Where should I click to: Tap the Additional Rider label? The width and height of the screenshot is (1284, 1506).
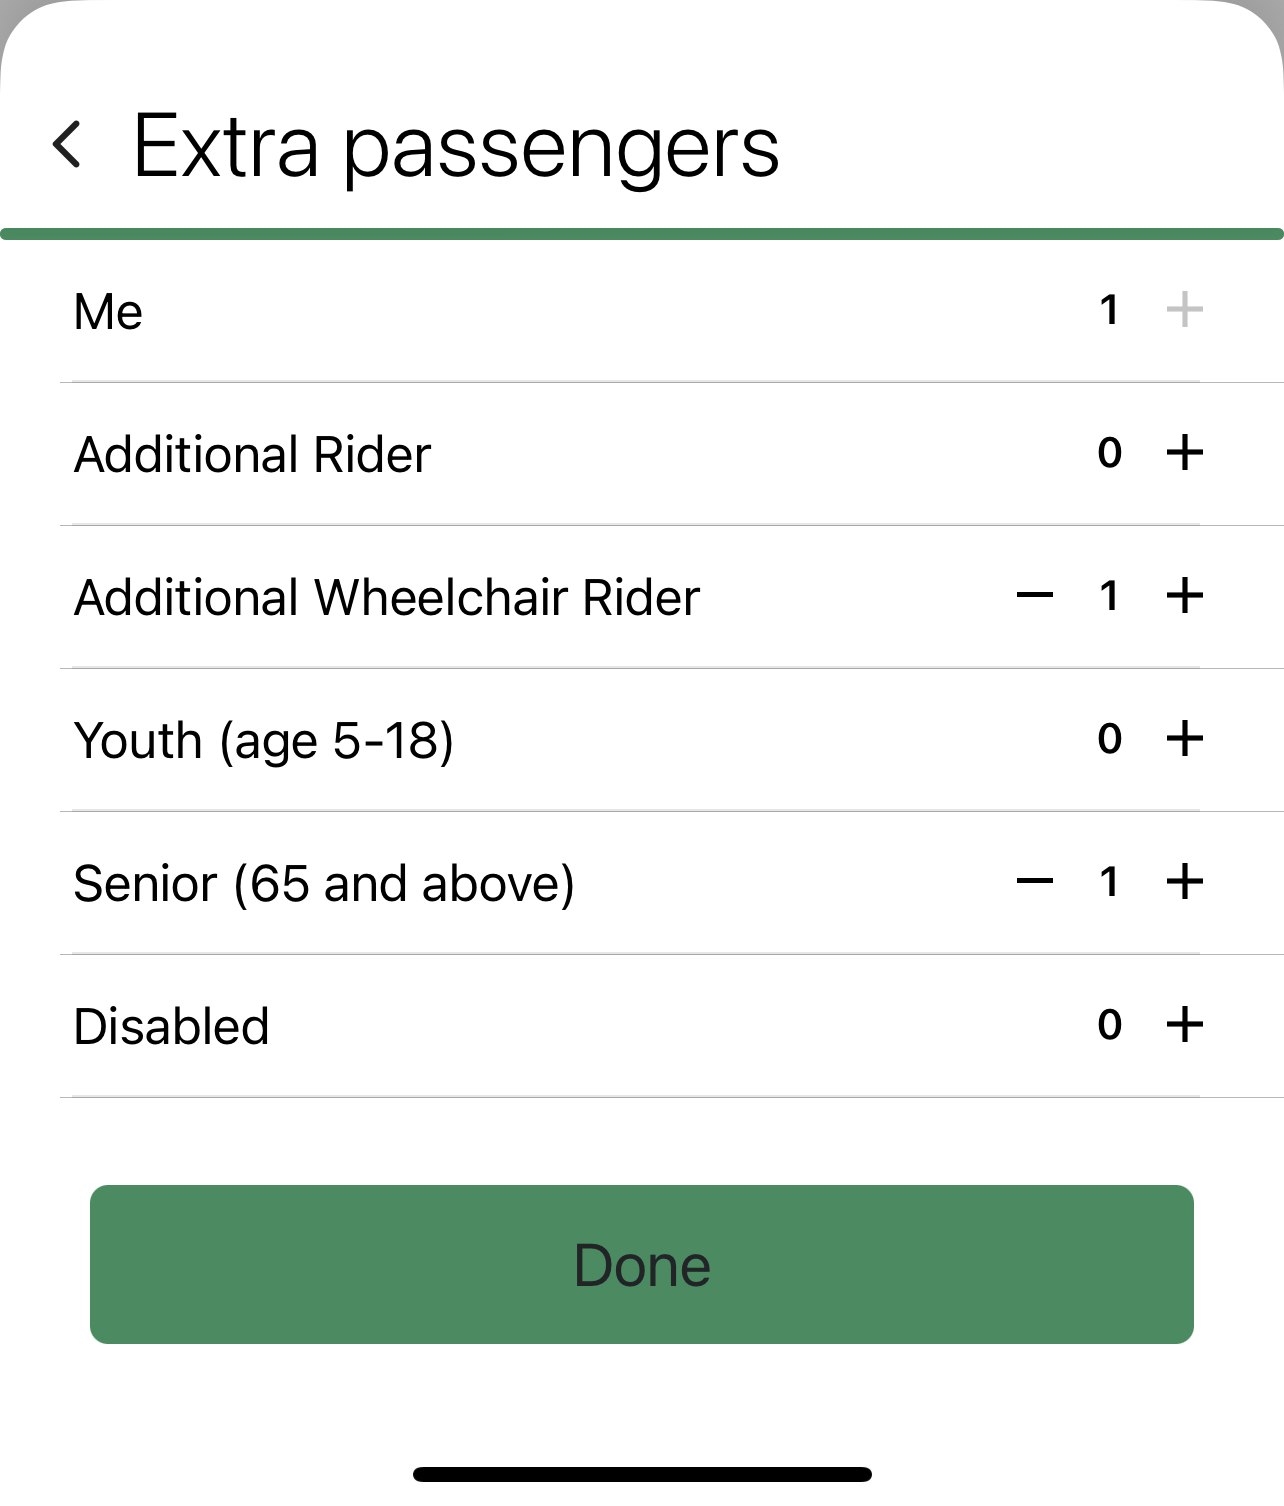pyautogui.click(x=252, y=455)
